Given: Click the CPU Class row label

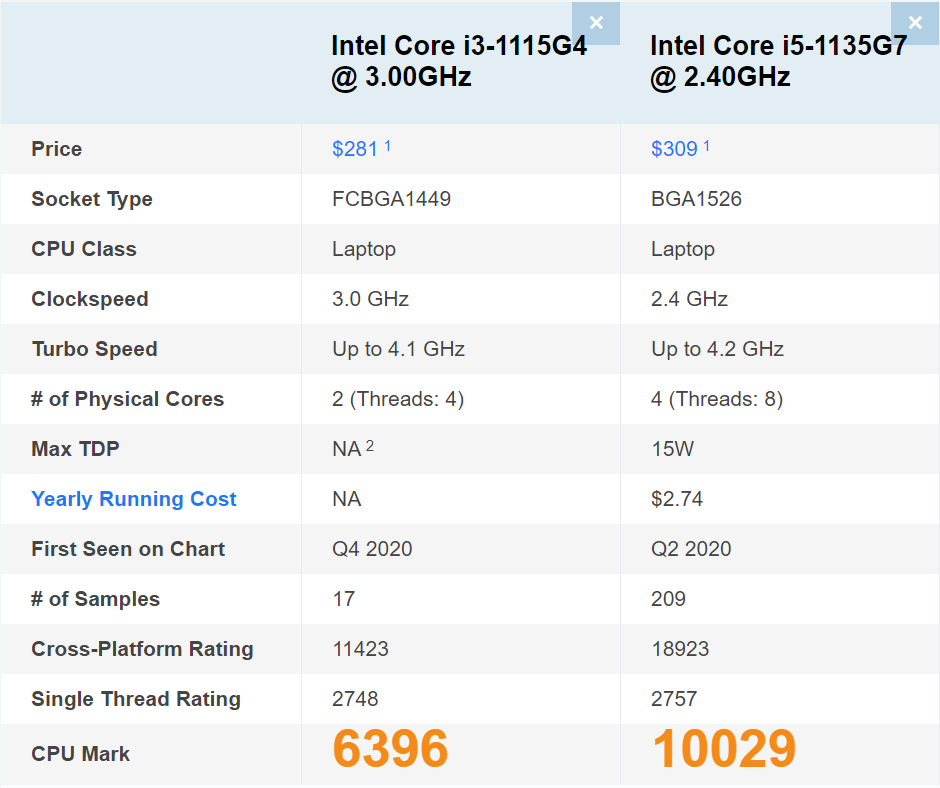Looking at the screenshot, I should (84, 249).
